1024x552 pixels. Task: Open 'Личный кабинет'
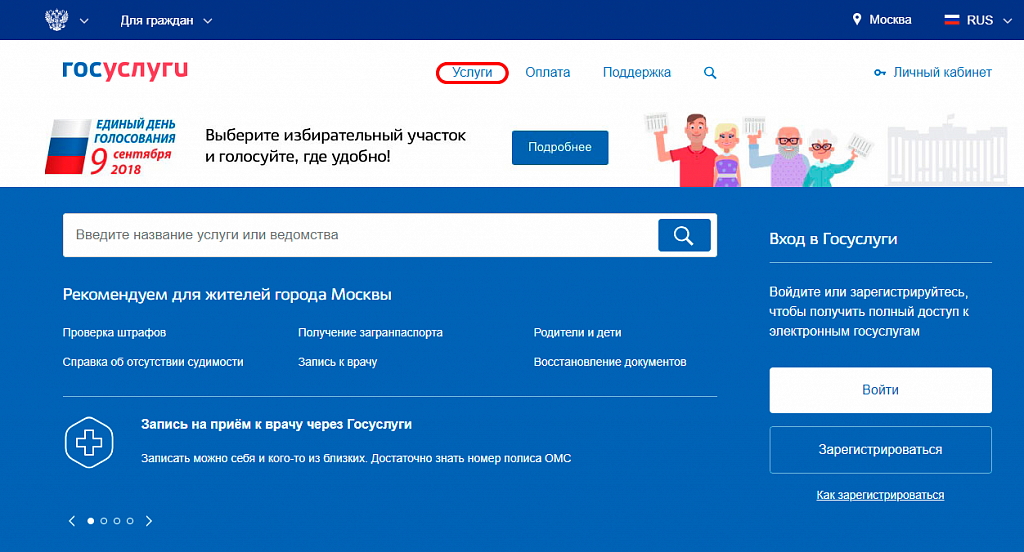click(942, 73)
